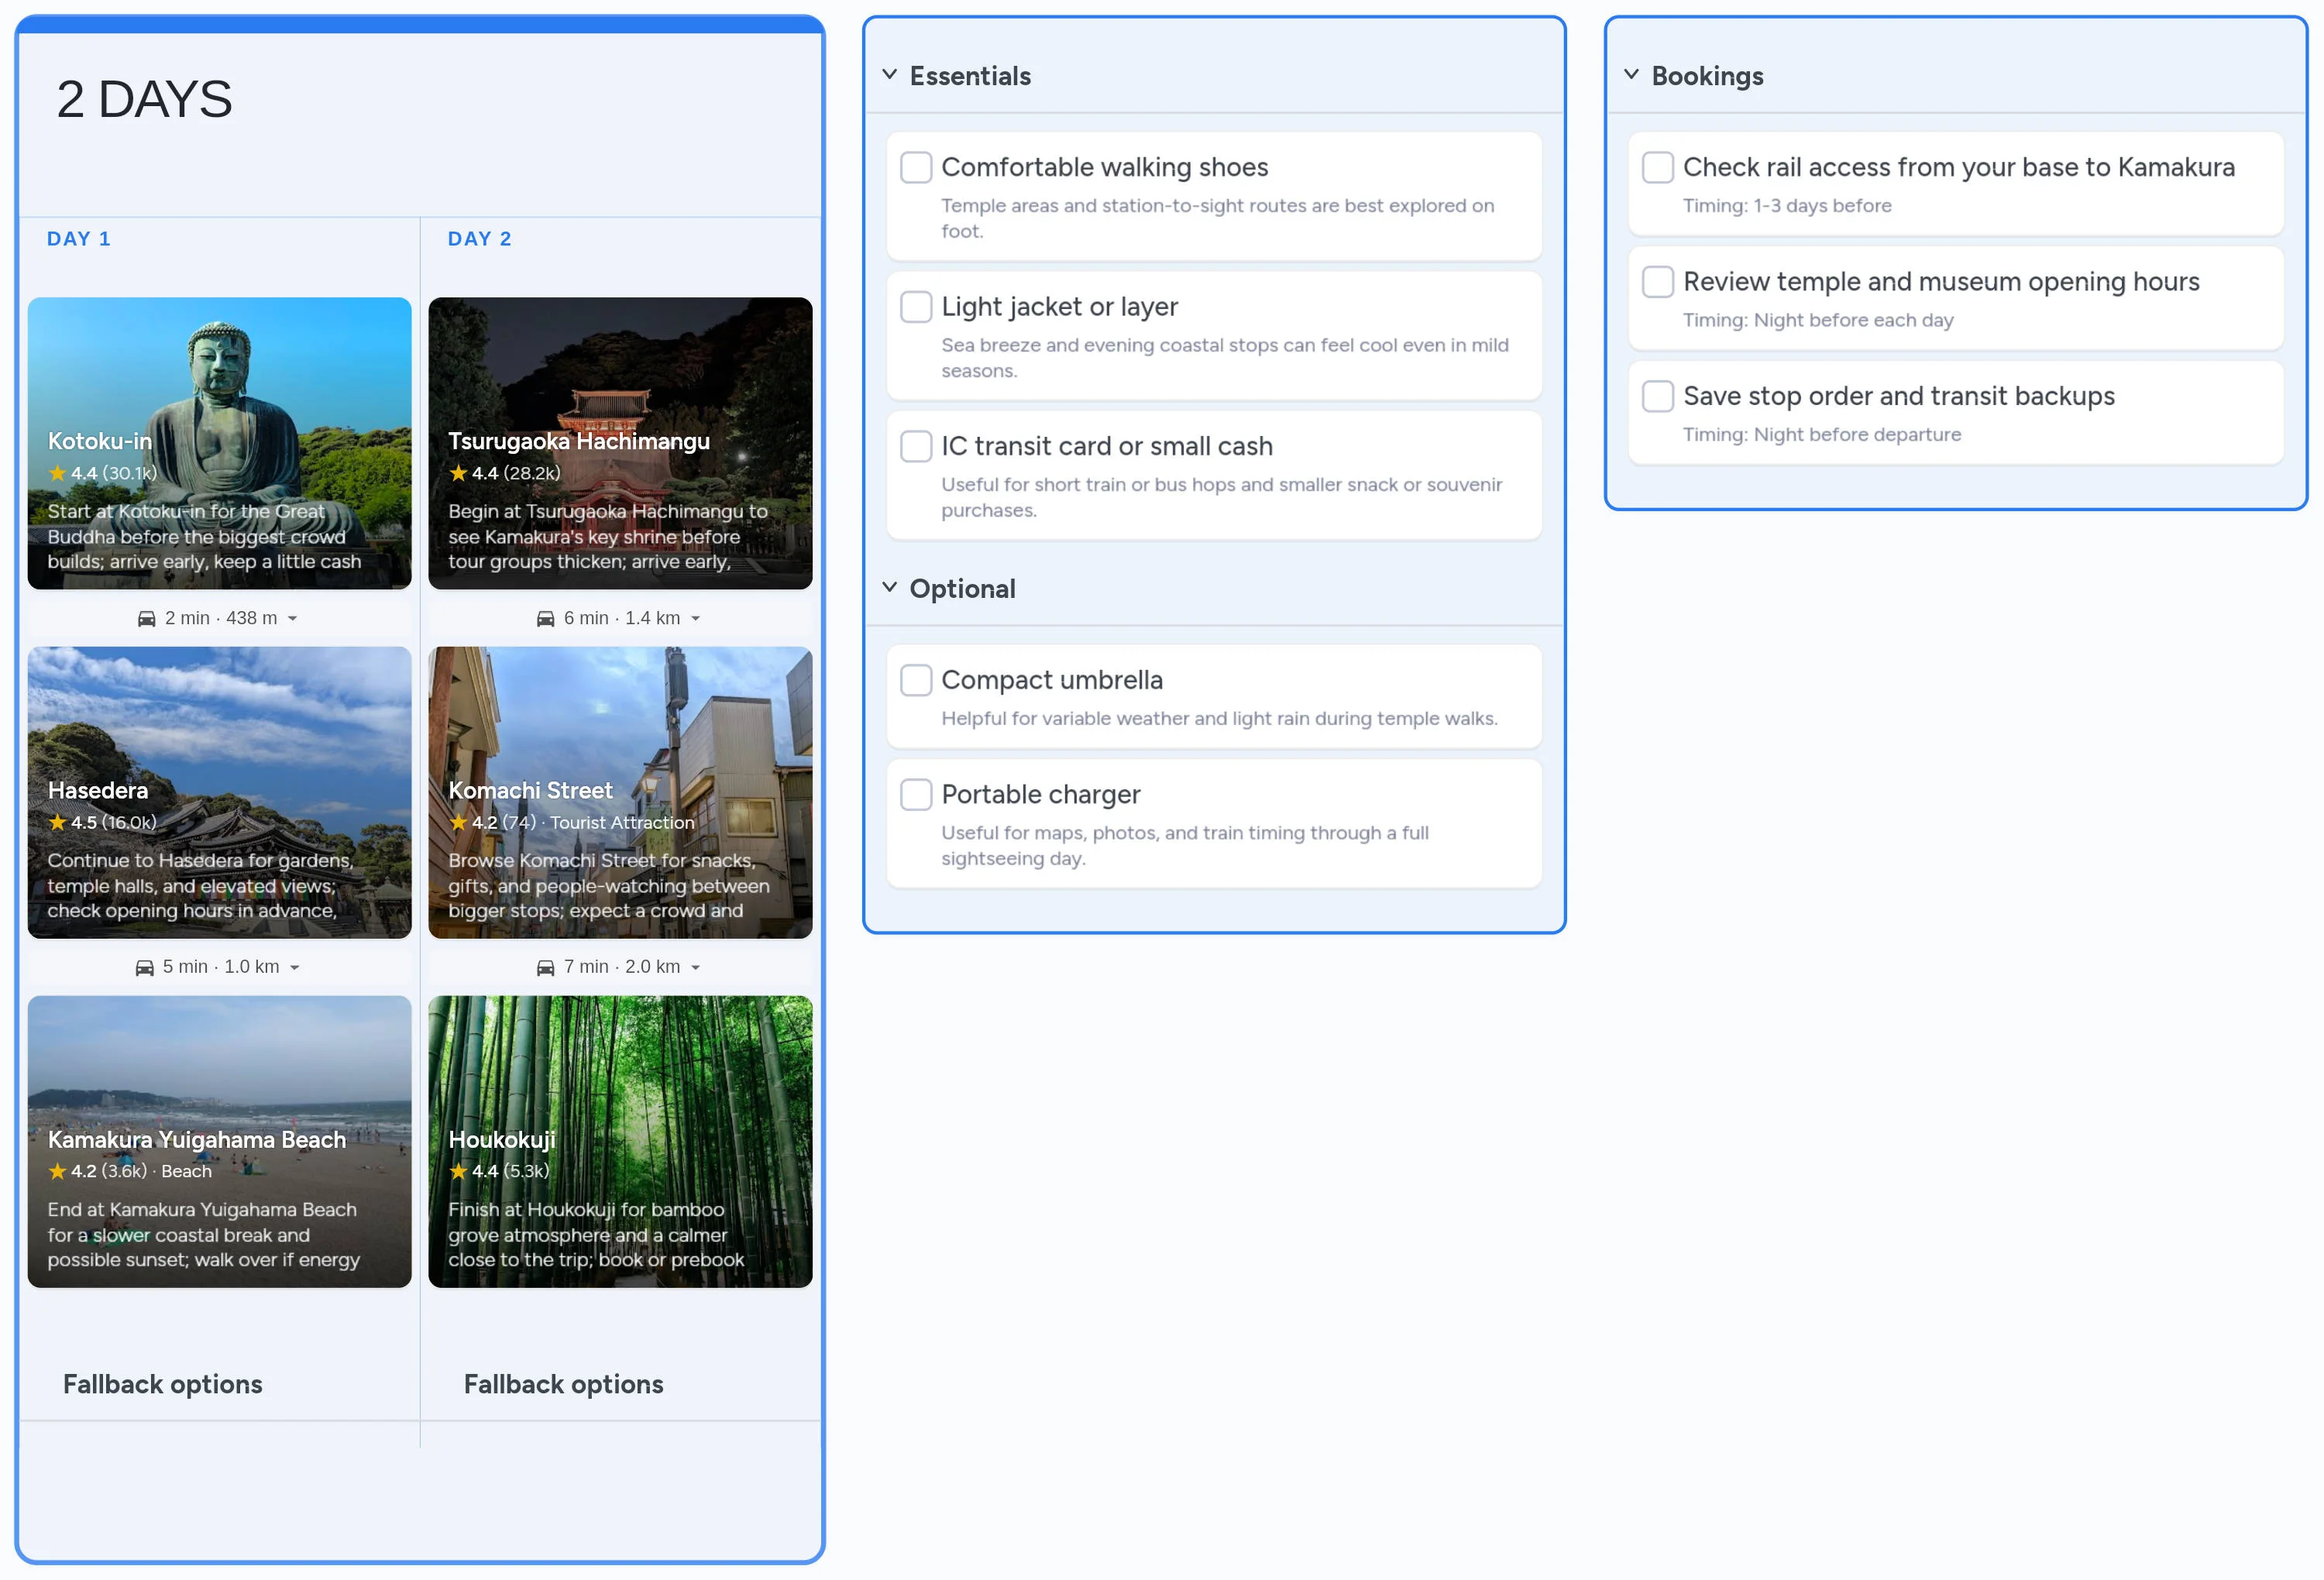Screen dimensions: 2324x1580
Task: Click car icon between Kotoku-in and Hasedera
Action: point(146,619)
